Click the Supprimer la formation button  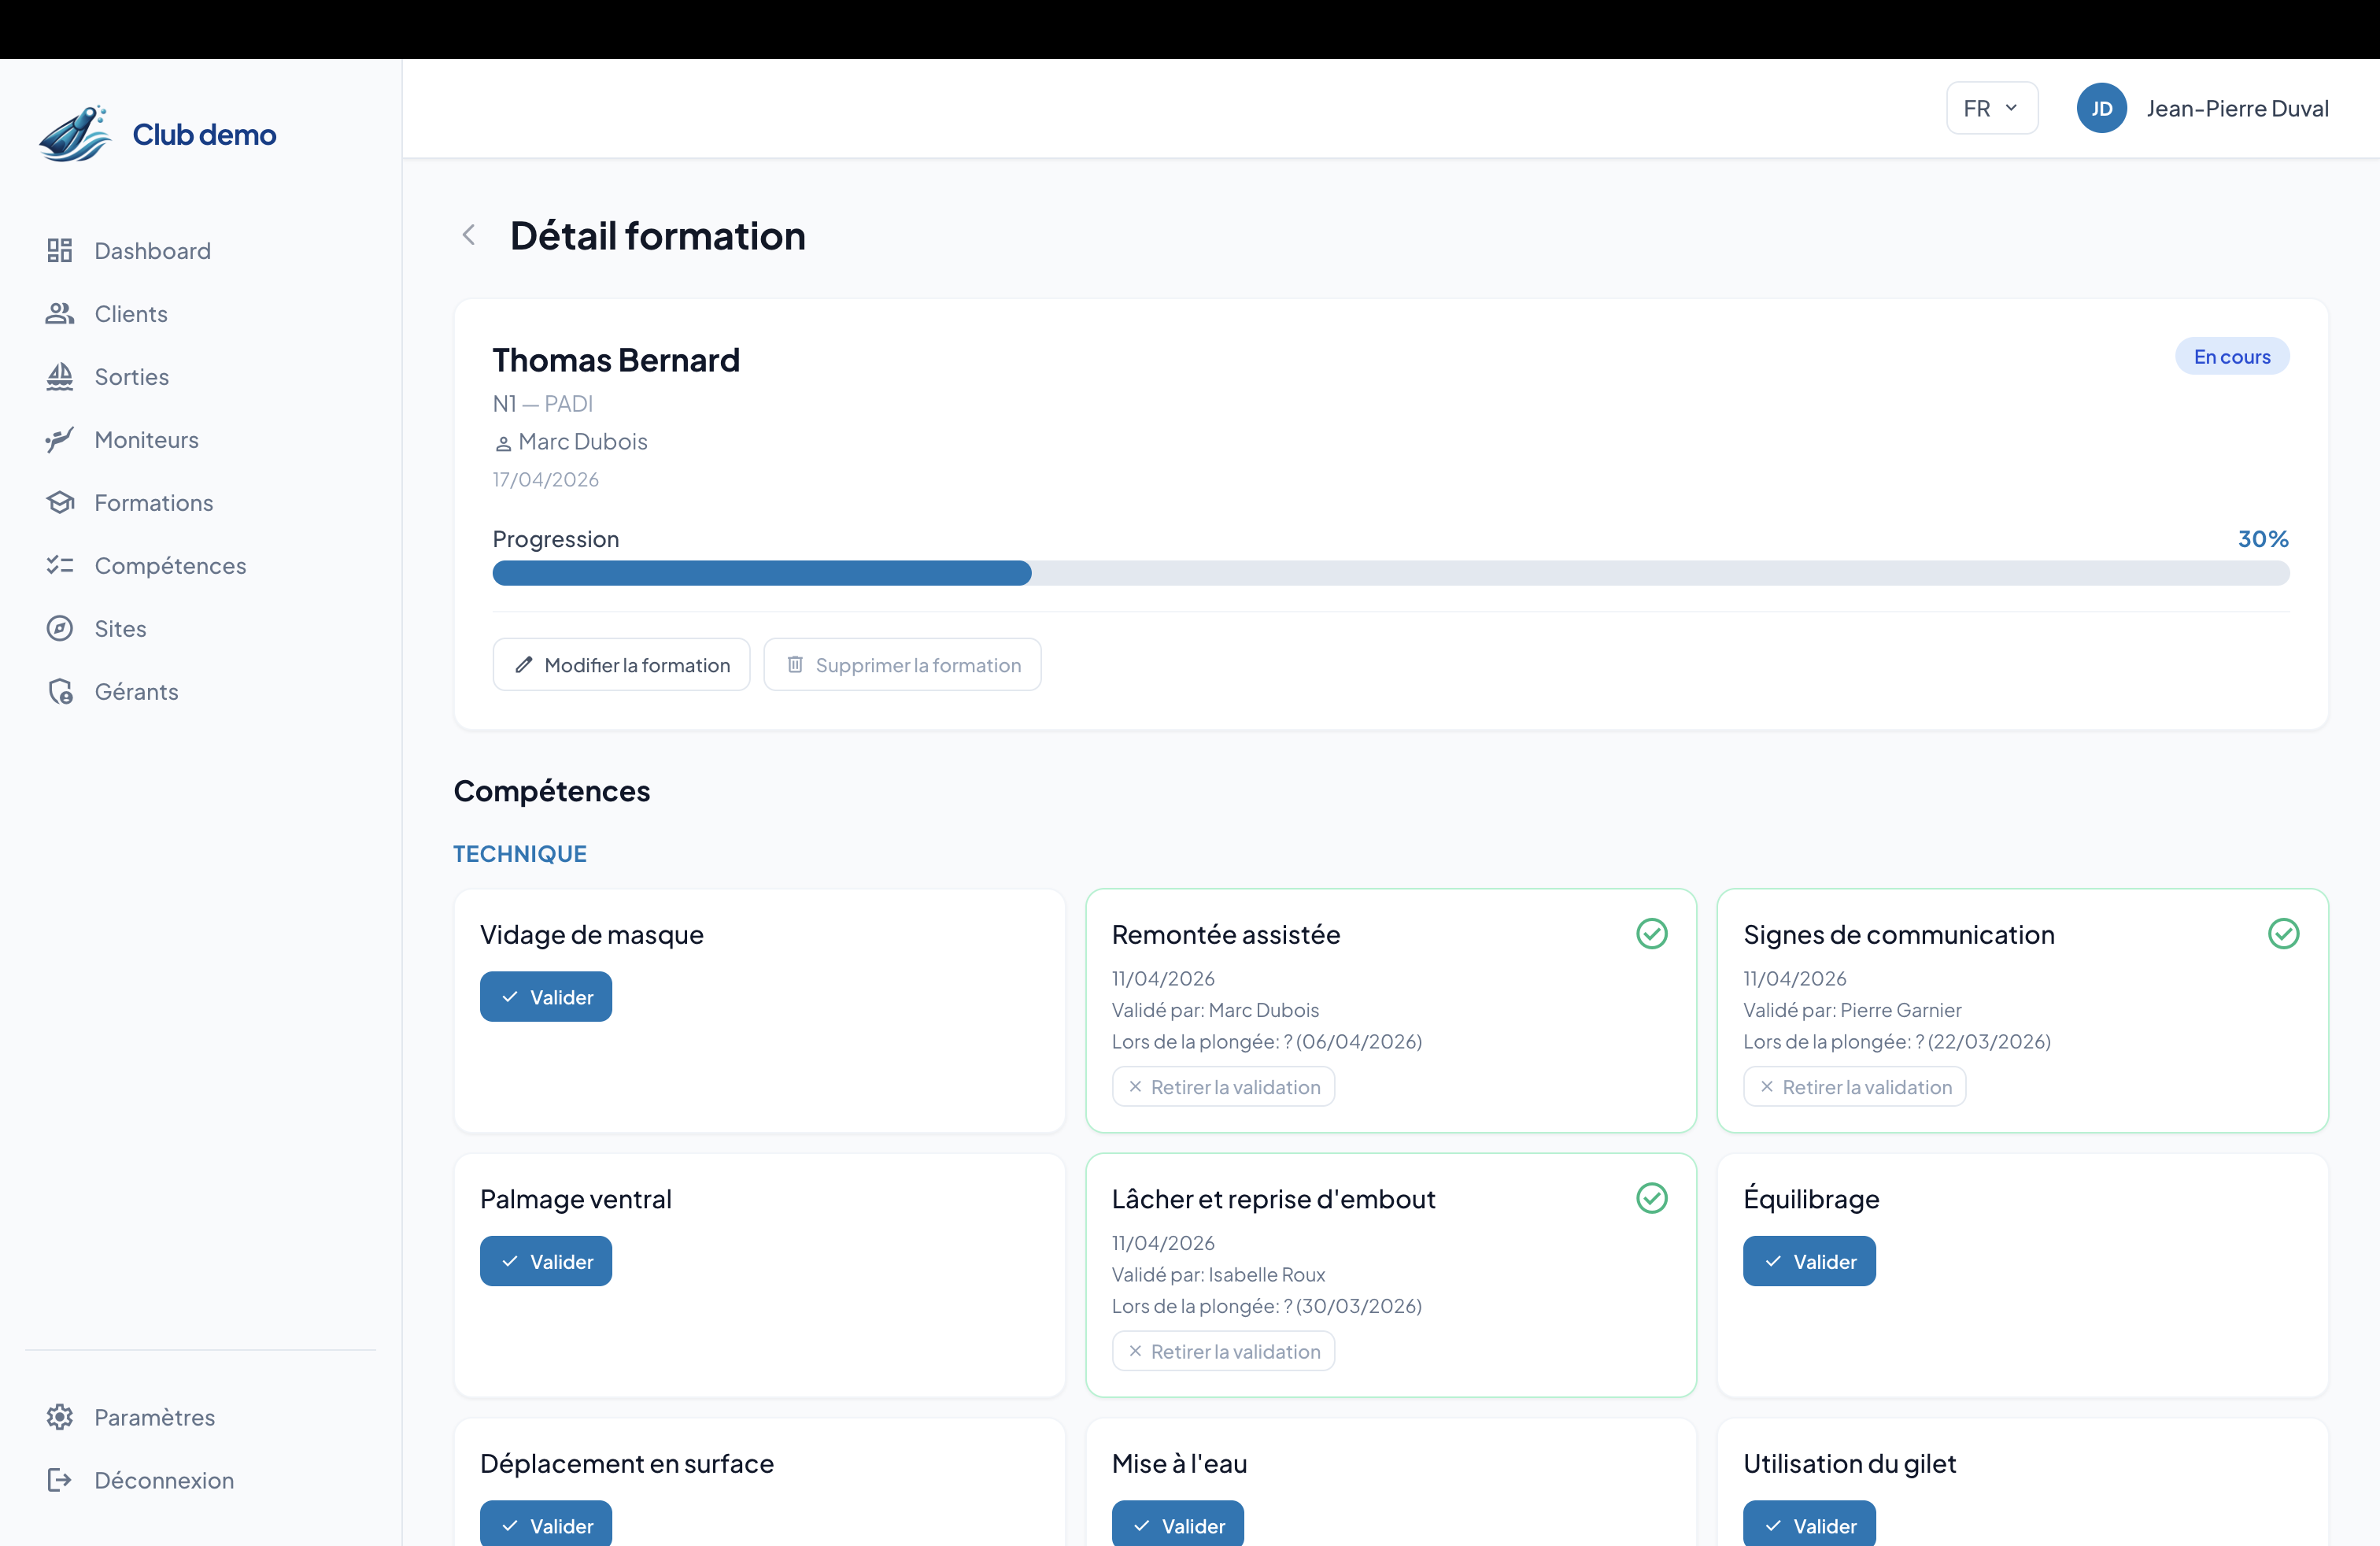[902, 665]
